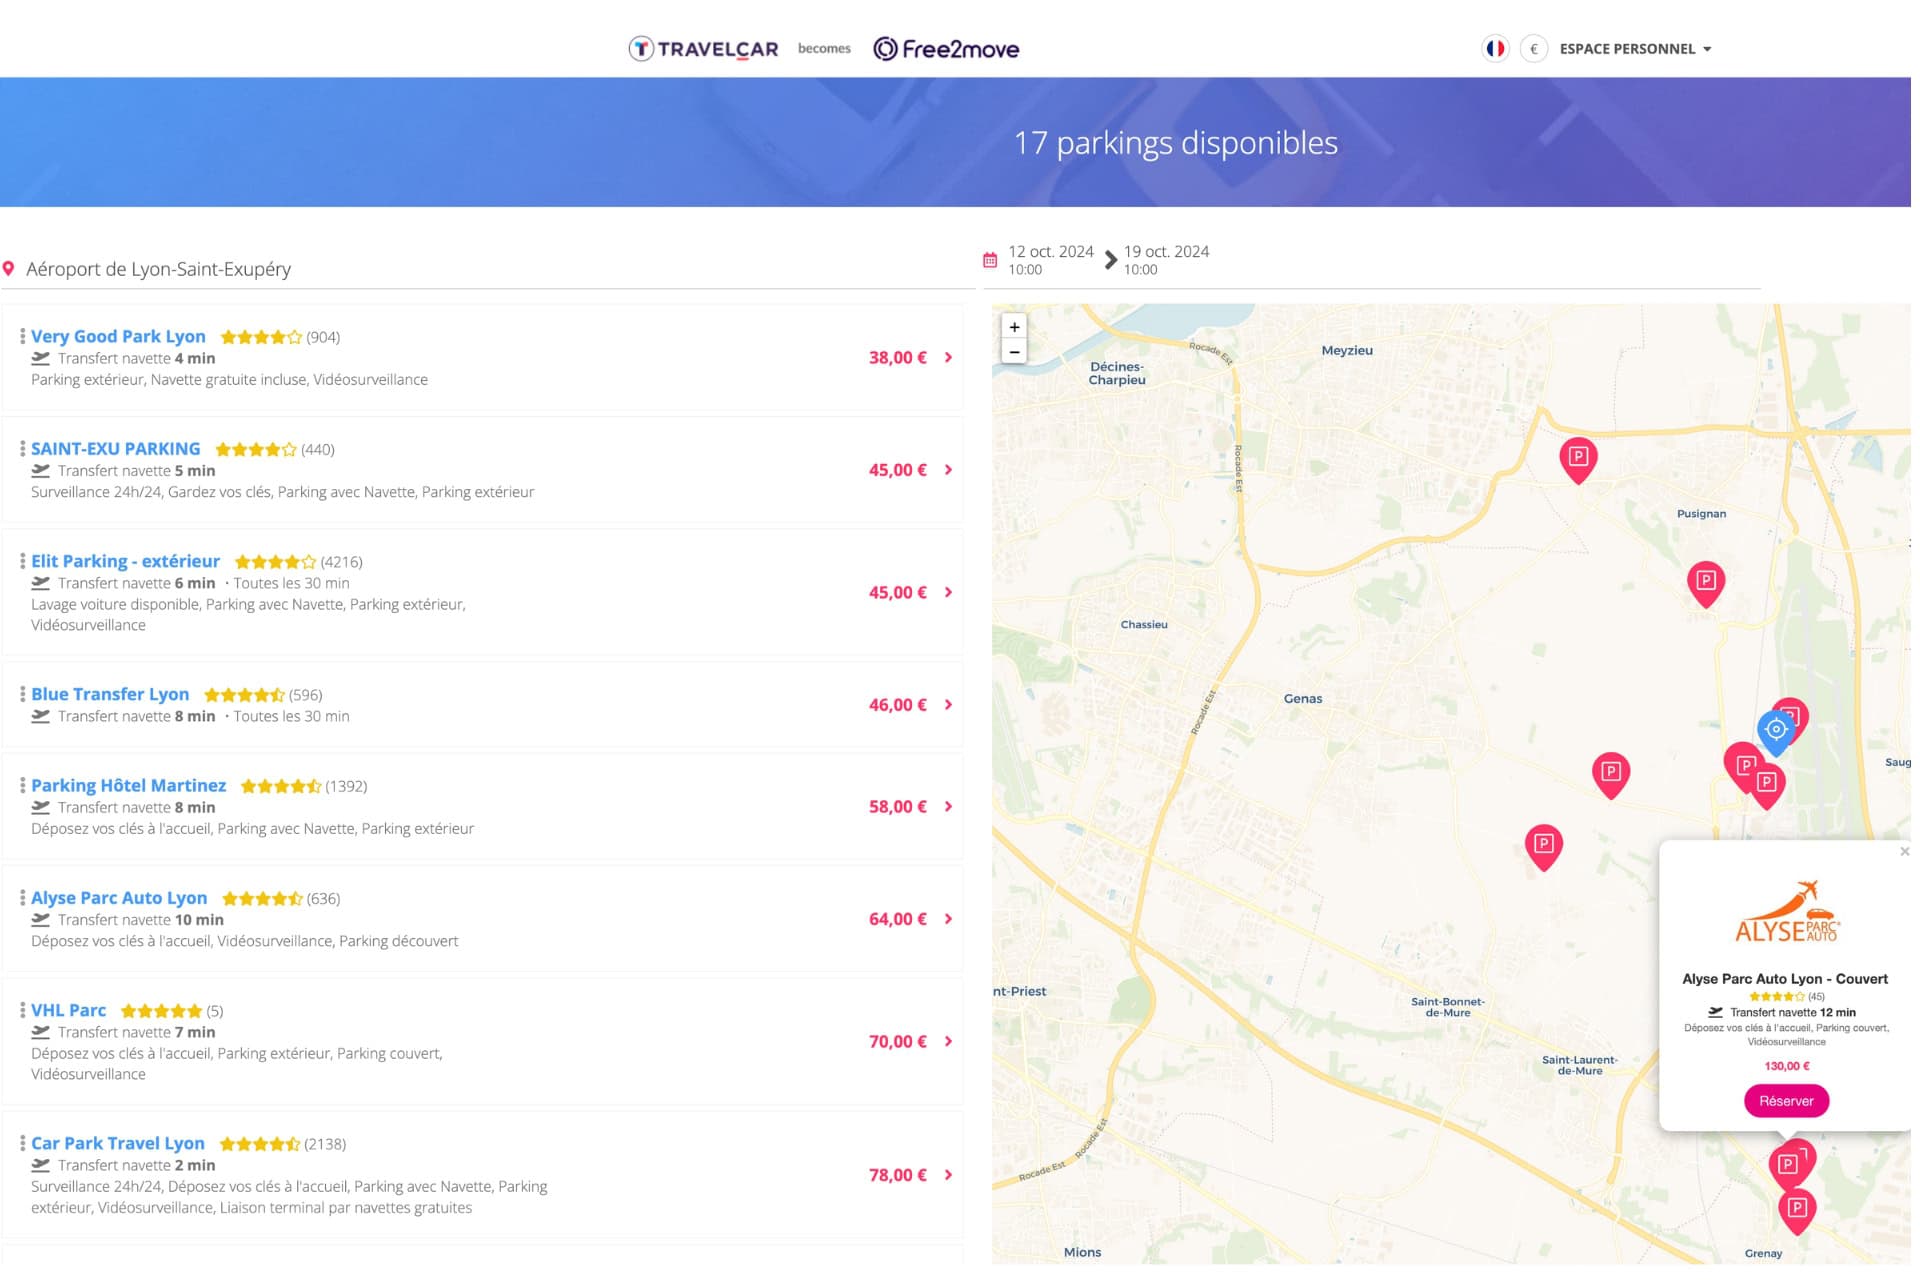Expand VHL Parc with its arrow chevron
Screen dimensions: 1920x1285
pos(948,1042)
